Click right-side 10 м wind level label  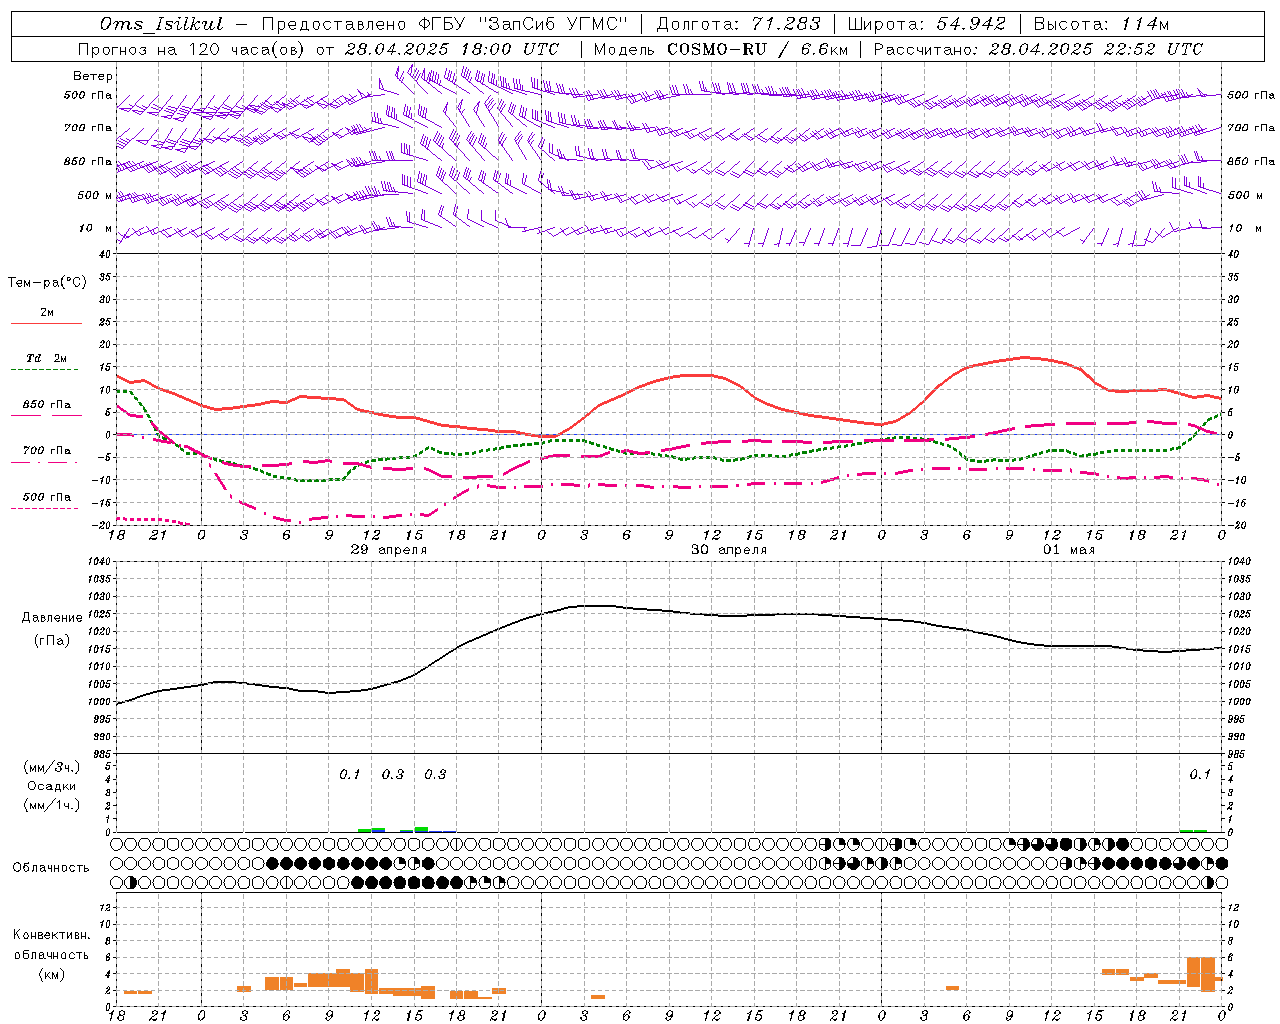click(1244, 228)
